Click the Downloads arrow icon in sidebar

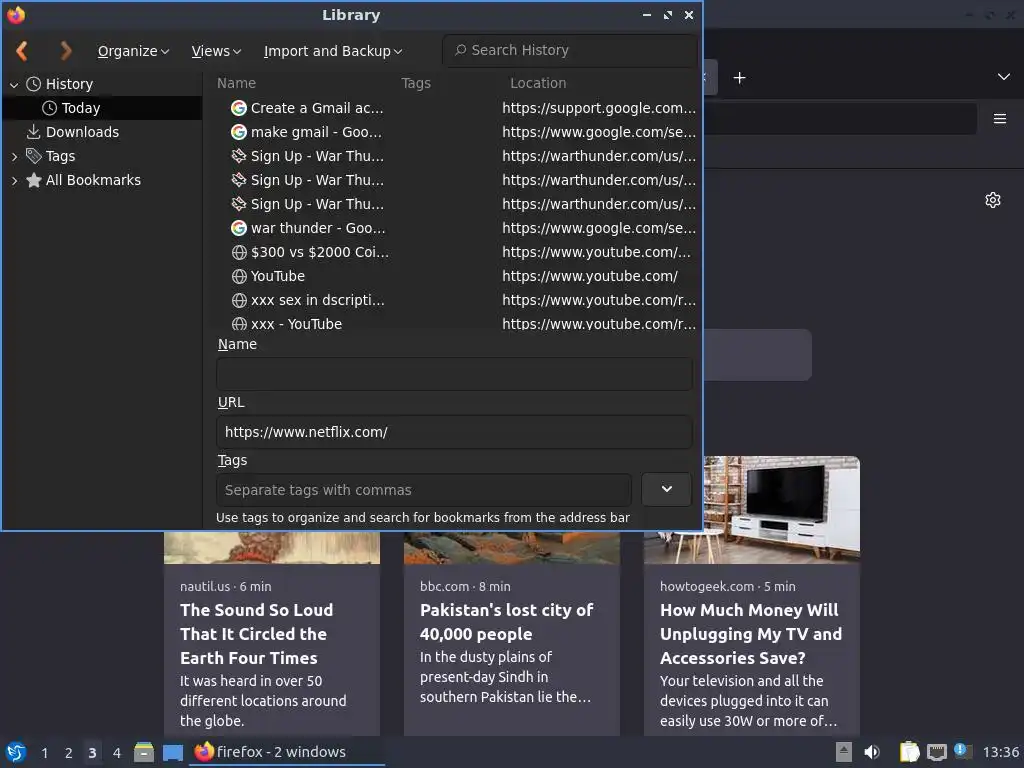[x=33, y=132]
